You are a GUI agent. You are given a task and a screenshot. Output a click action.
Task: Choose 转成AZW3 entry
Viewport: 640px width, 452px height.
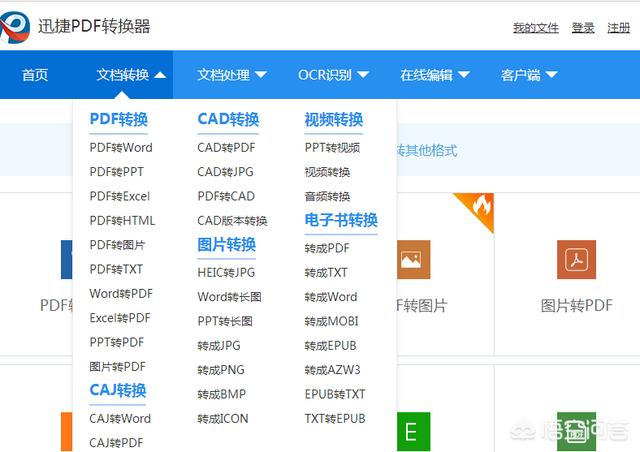333,370
